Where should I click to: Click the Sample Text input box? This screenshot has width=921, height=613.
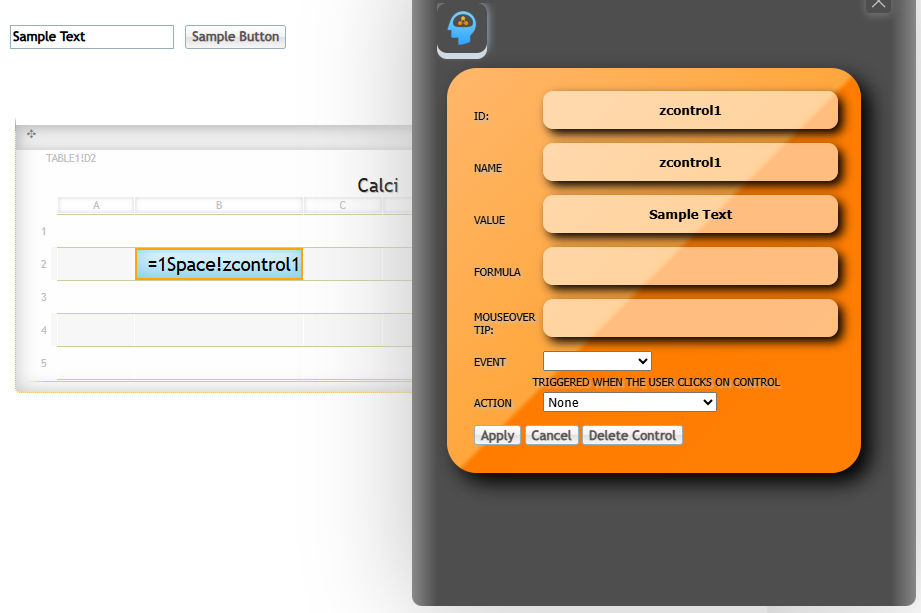[x=92, y=37]
